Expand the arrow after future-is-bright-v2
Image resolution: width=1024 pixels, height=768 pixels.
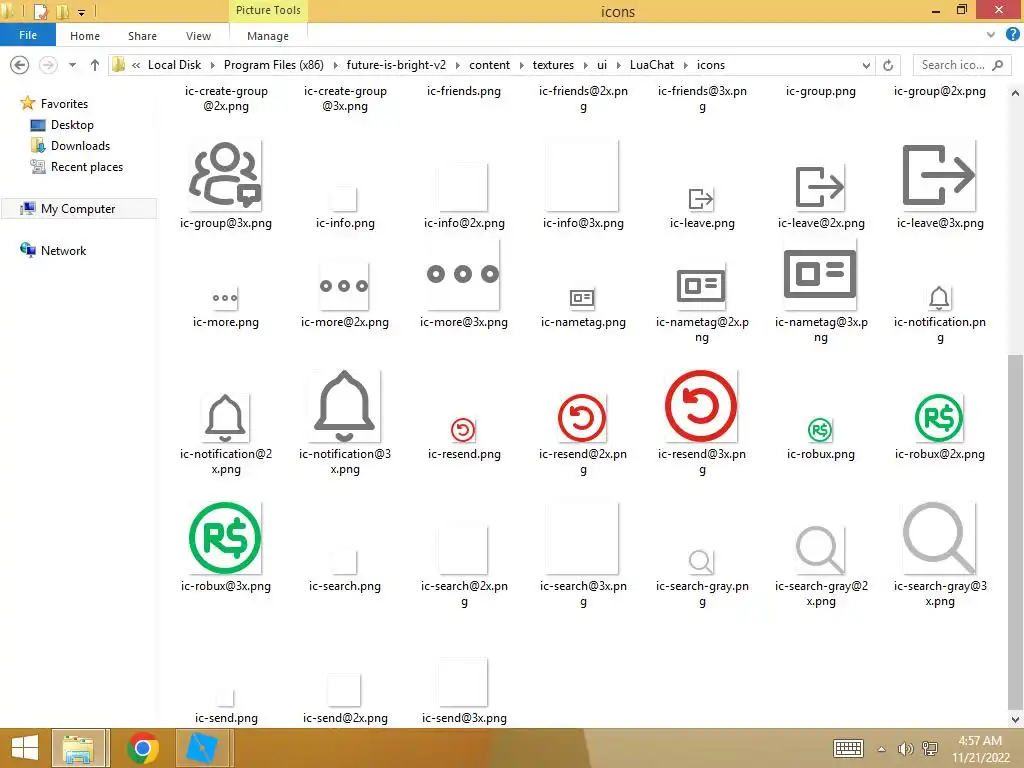pos(457,65)
